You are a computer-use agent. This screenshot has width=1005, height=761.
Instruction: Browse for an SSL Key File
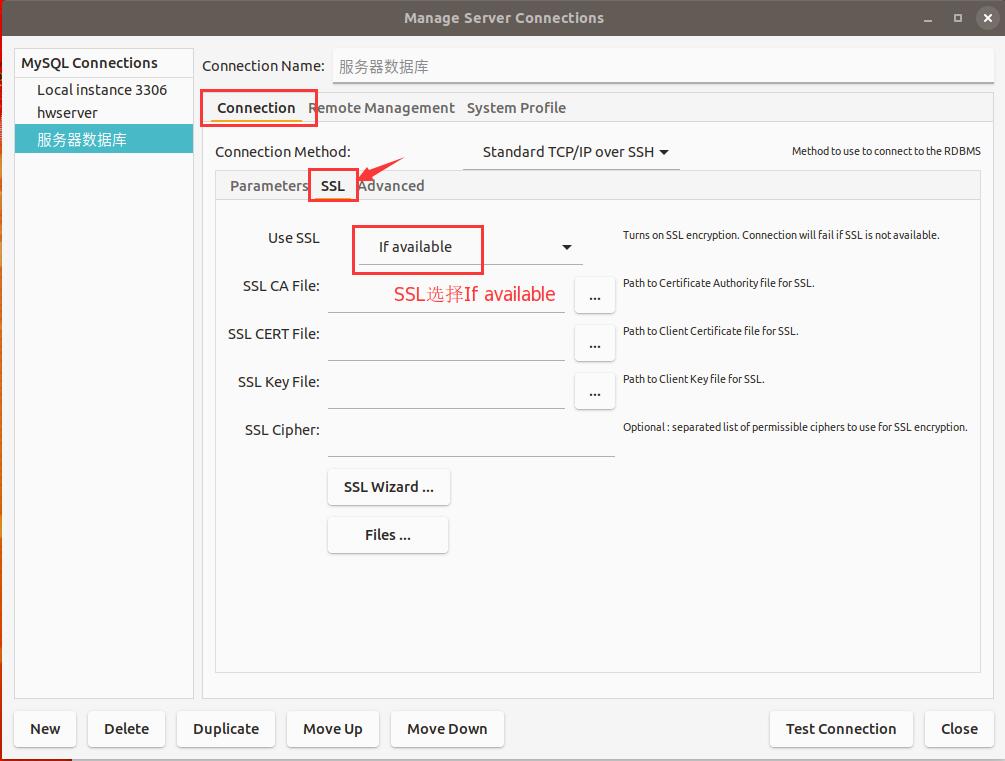pyautogui.click(x=594, y=391)
